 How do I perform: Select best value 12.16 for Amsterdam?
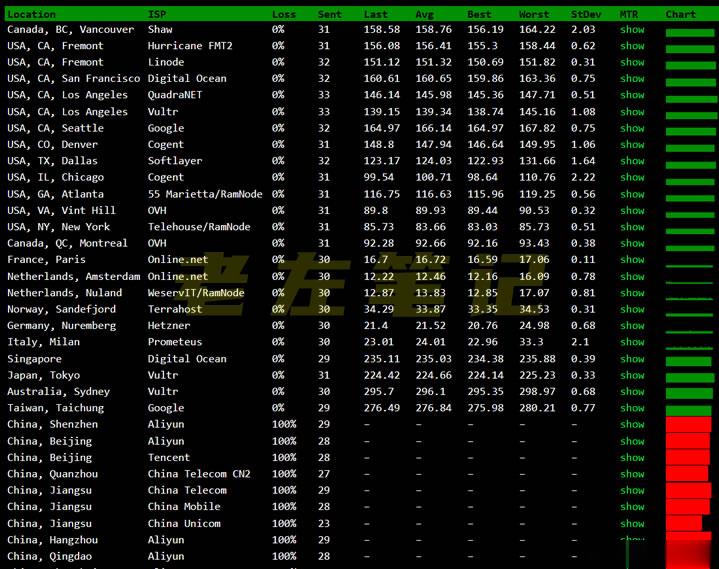(482, 276)
